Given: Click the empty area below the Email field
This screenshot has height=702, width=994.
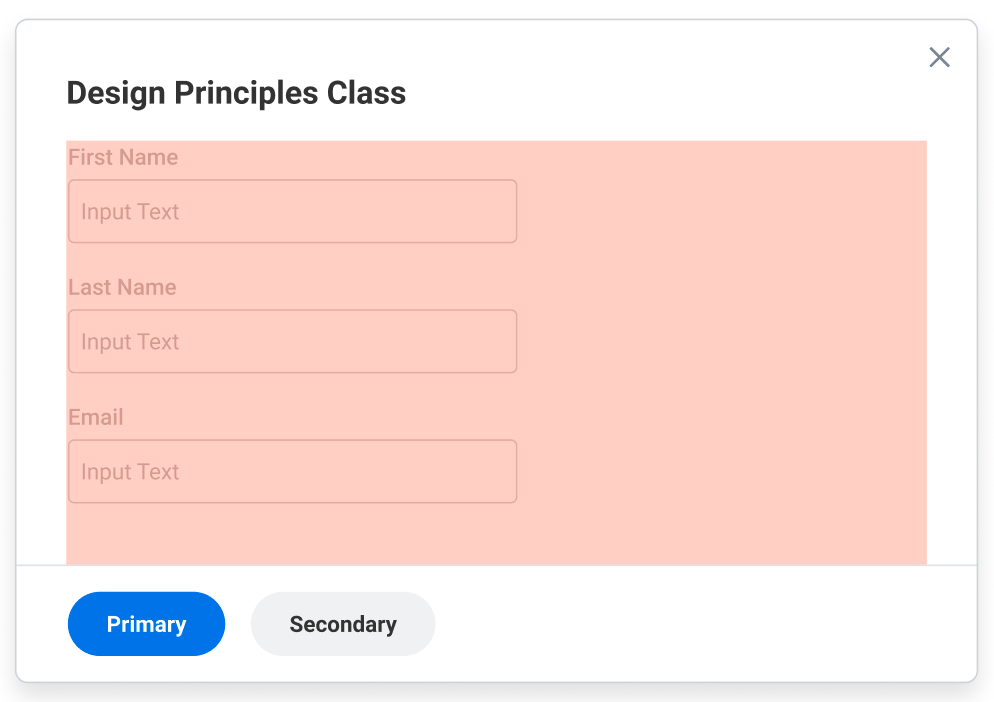Looking at the screenshot, I should [x=292, y=535].
